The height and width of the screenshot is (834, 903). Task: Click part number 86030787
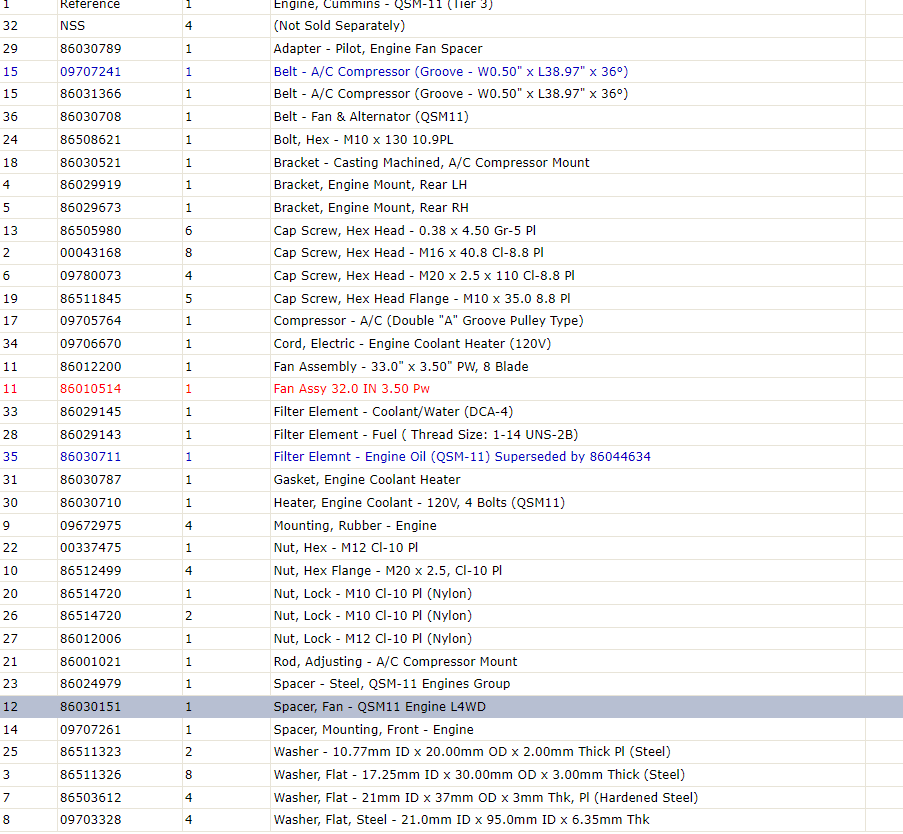coord(90,480)
